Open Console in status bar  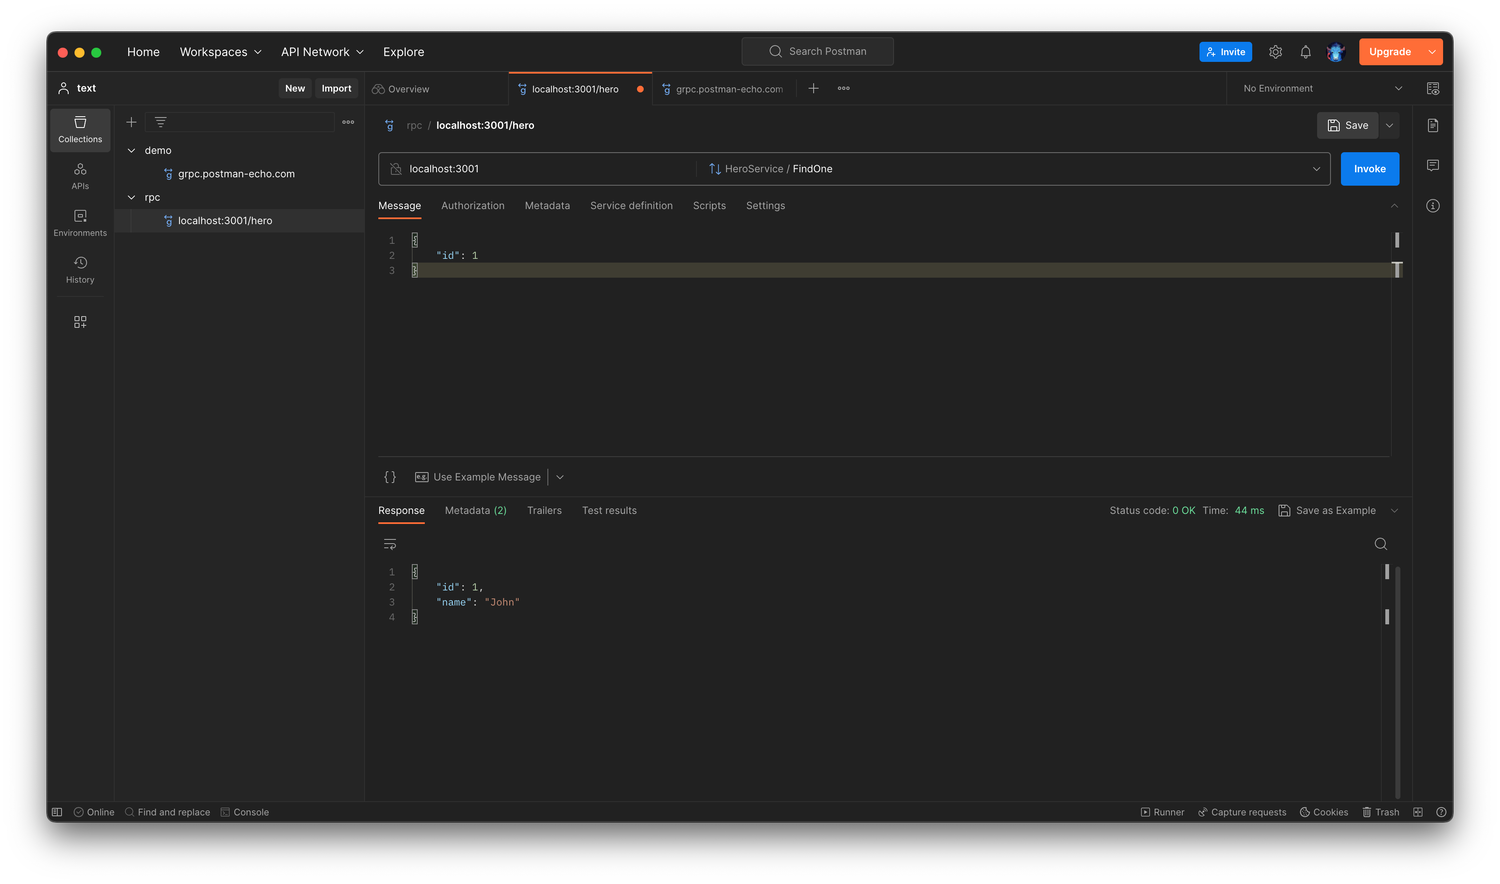click(x=245, y=812)
